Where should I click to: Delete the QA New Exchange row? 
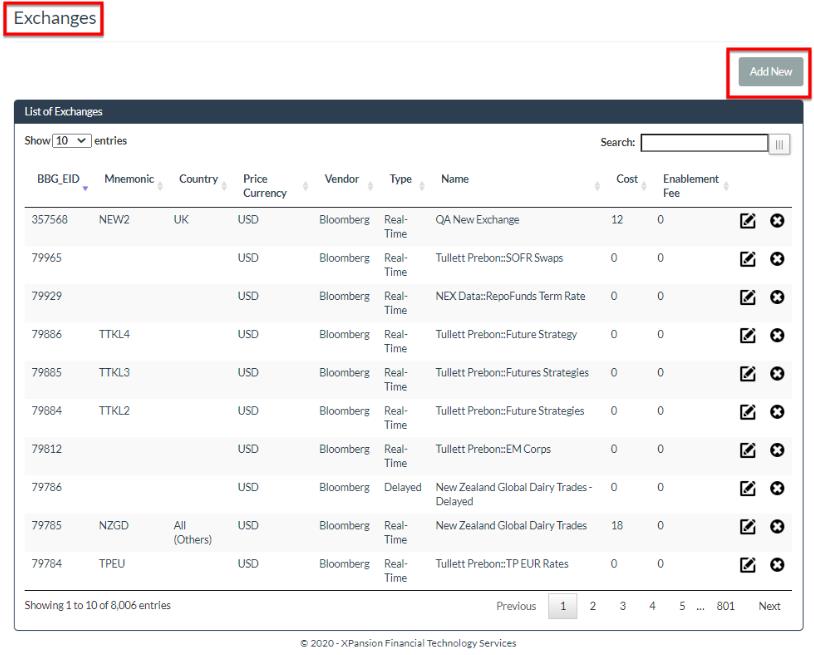pos(776,220)
